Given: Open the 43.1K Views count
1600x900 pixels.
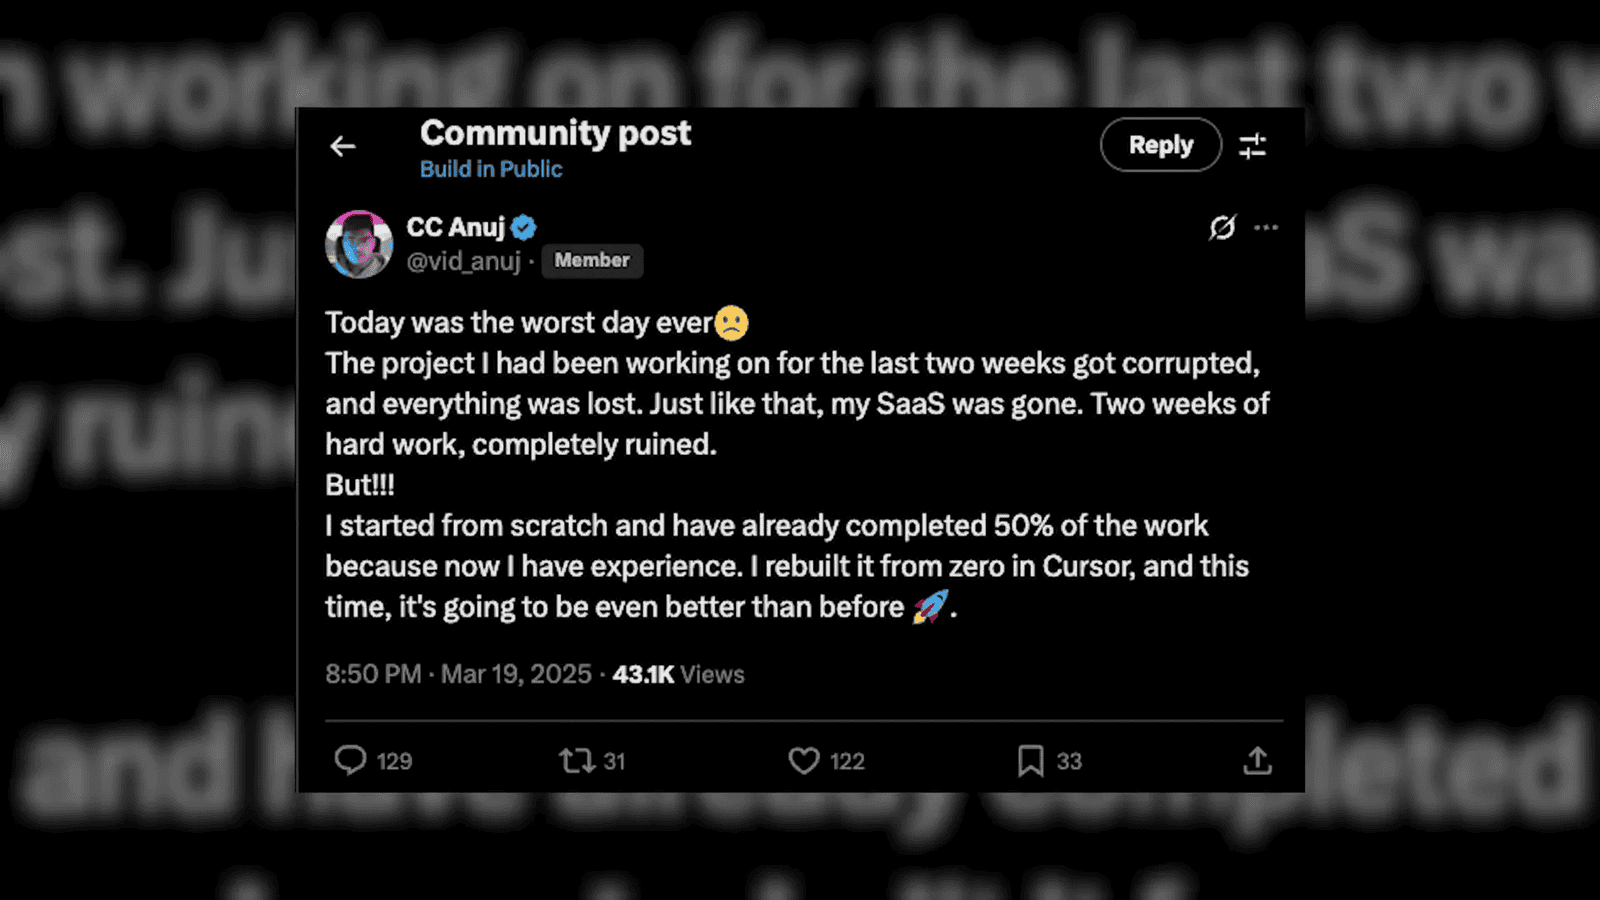Looking at the screenshot, I should (x=678, y=674).
